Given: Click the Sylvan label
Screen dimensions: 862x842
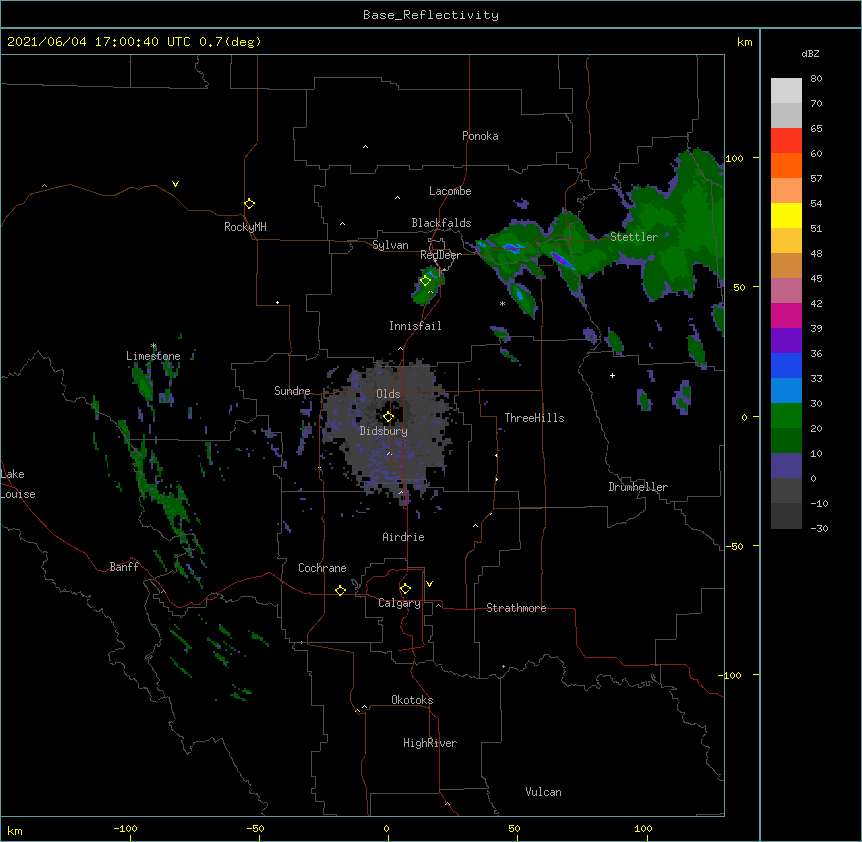Looking at the screenshot, I should point(390,245).
